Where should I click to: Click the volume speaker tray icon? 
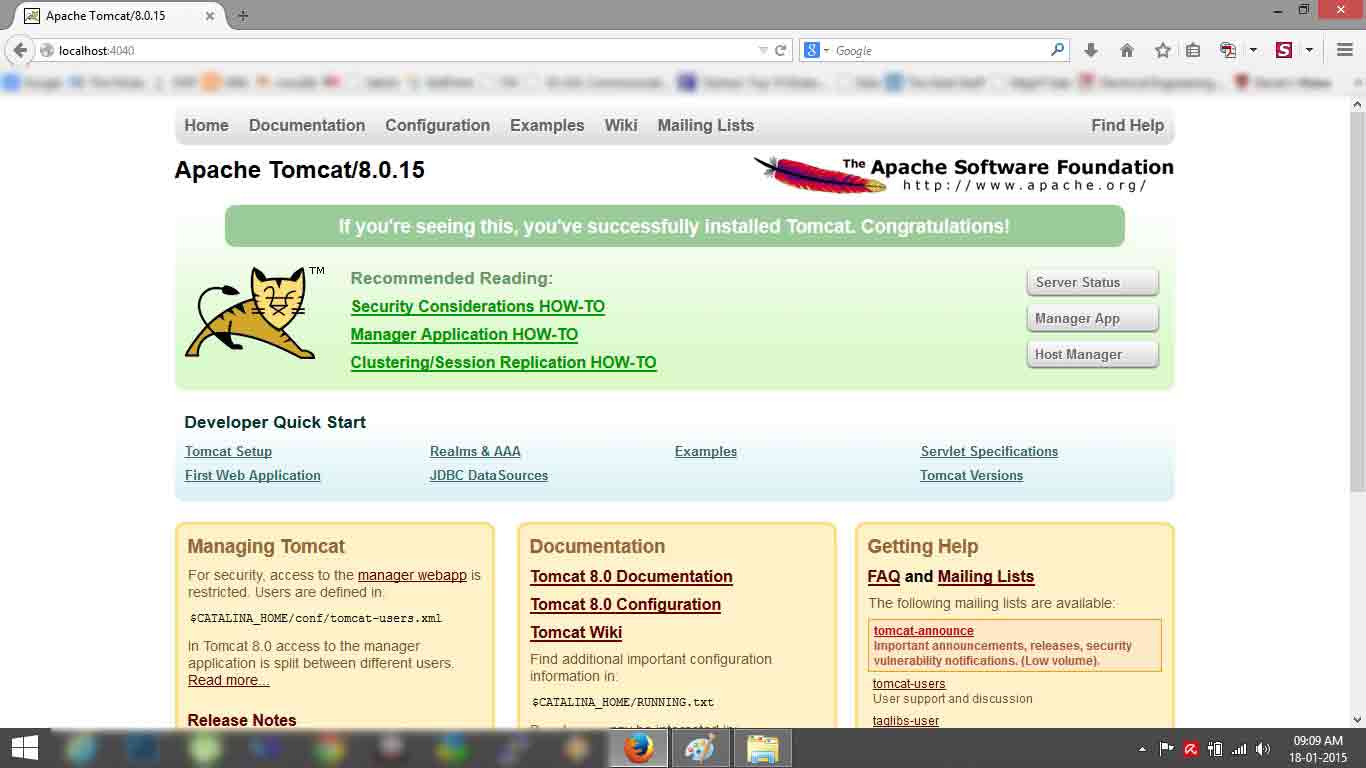pyautogui.click(x=1263, y=749)
